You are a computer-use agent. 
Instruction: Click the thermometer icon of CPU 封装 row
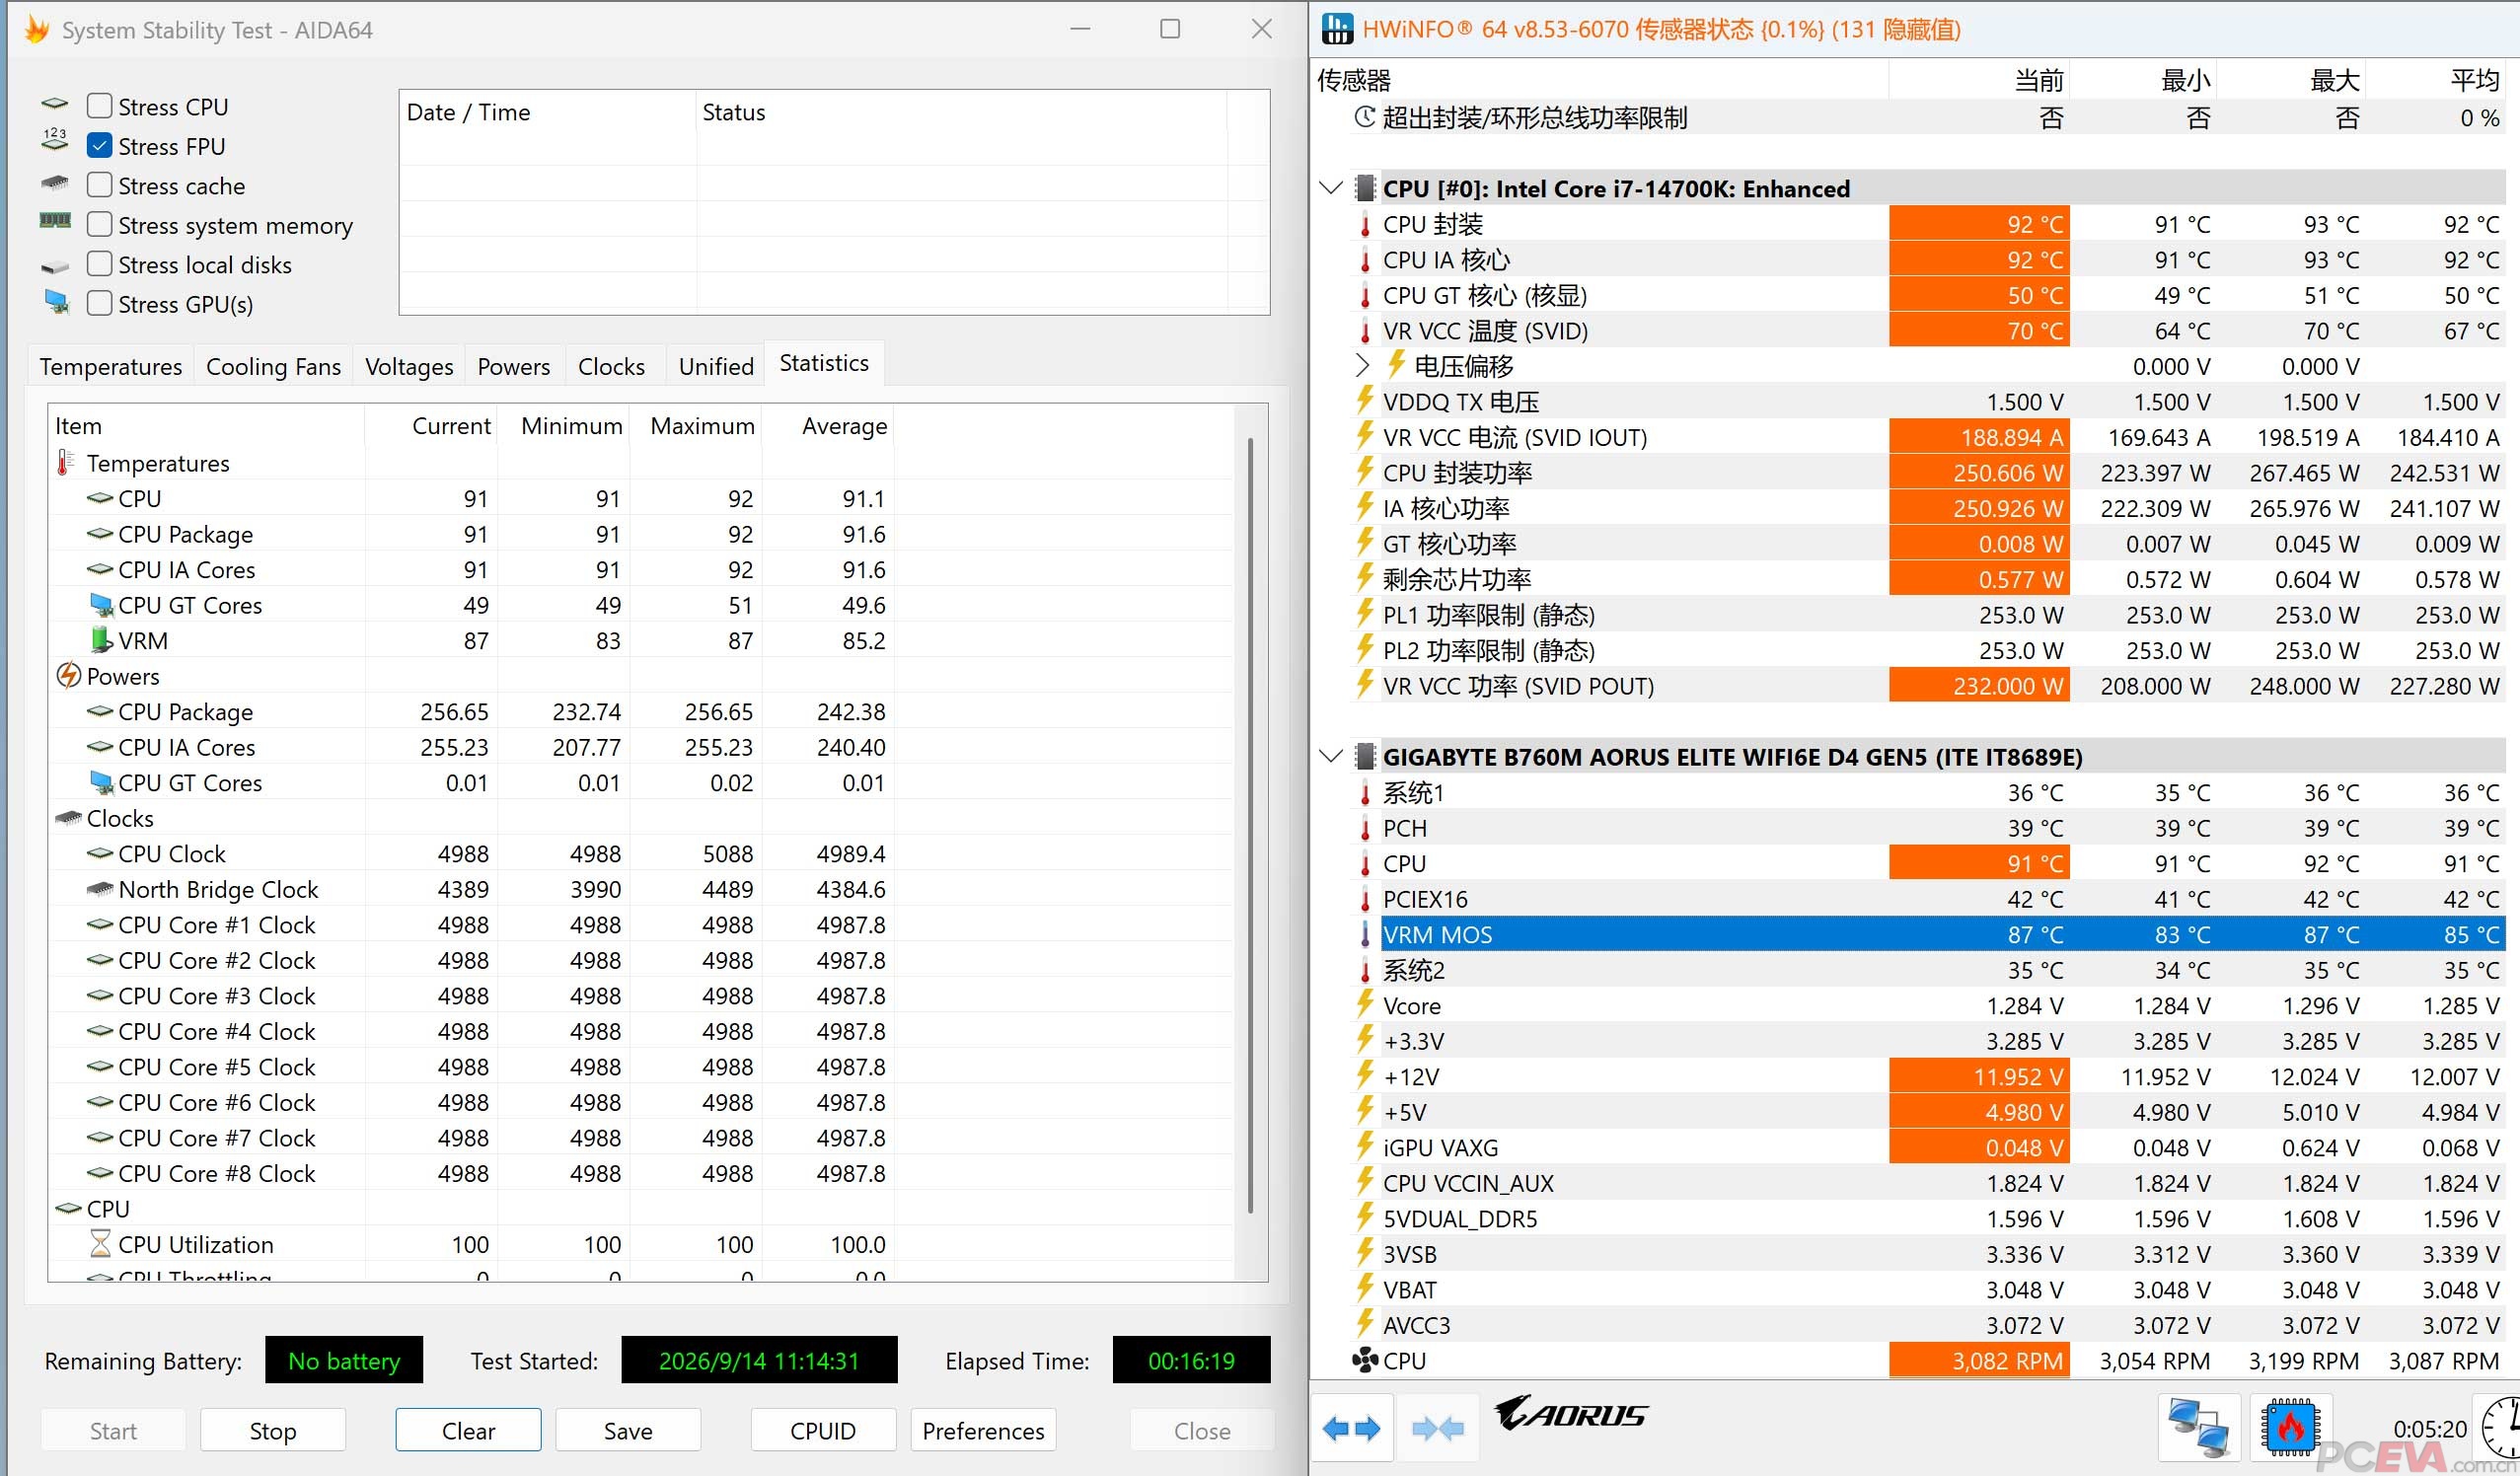click(x=1365, y=224)
